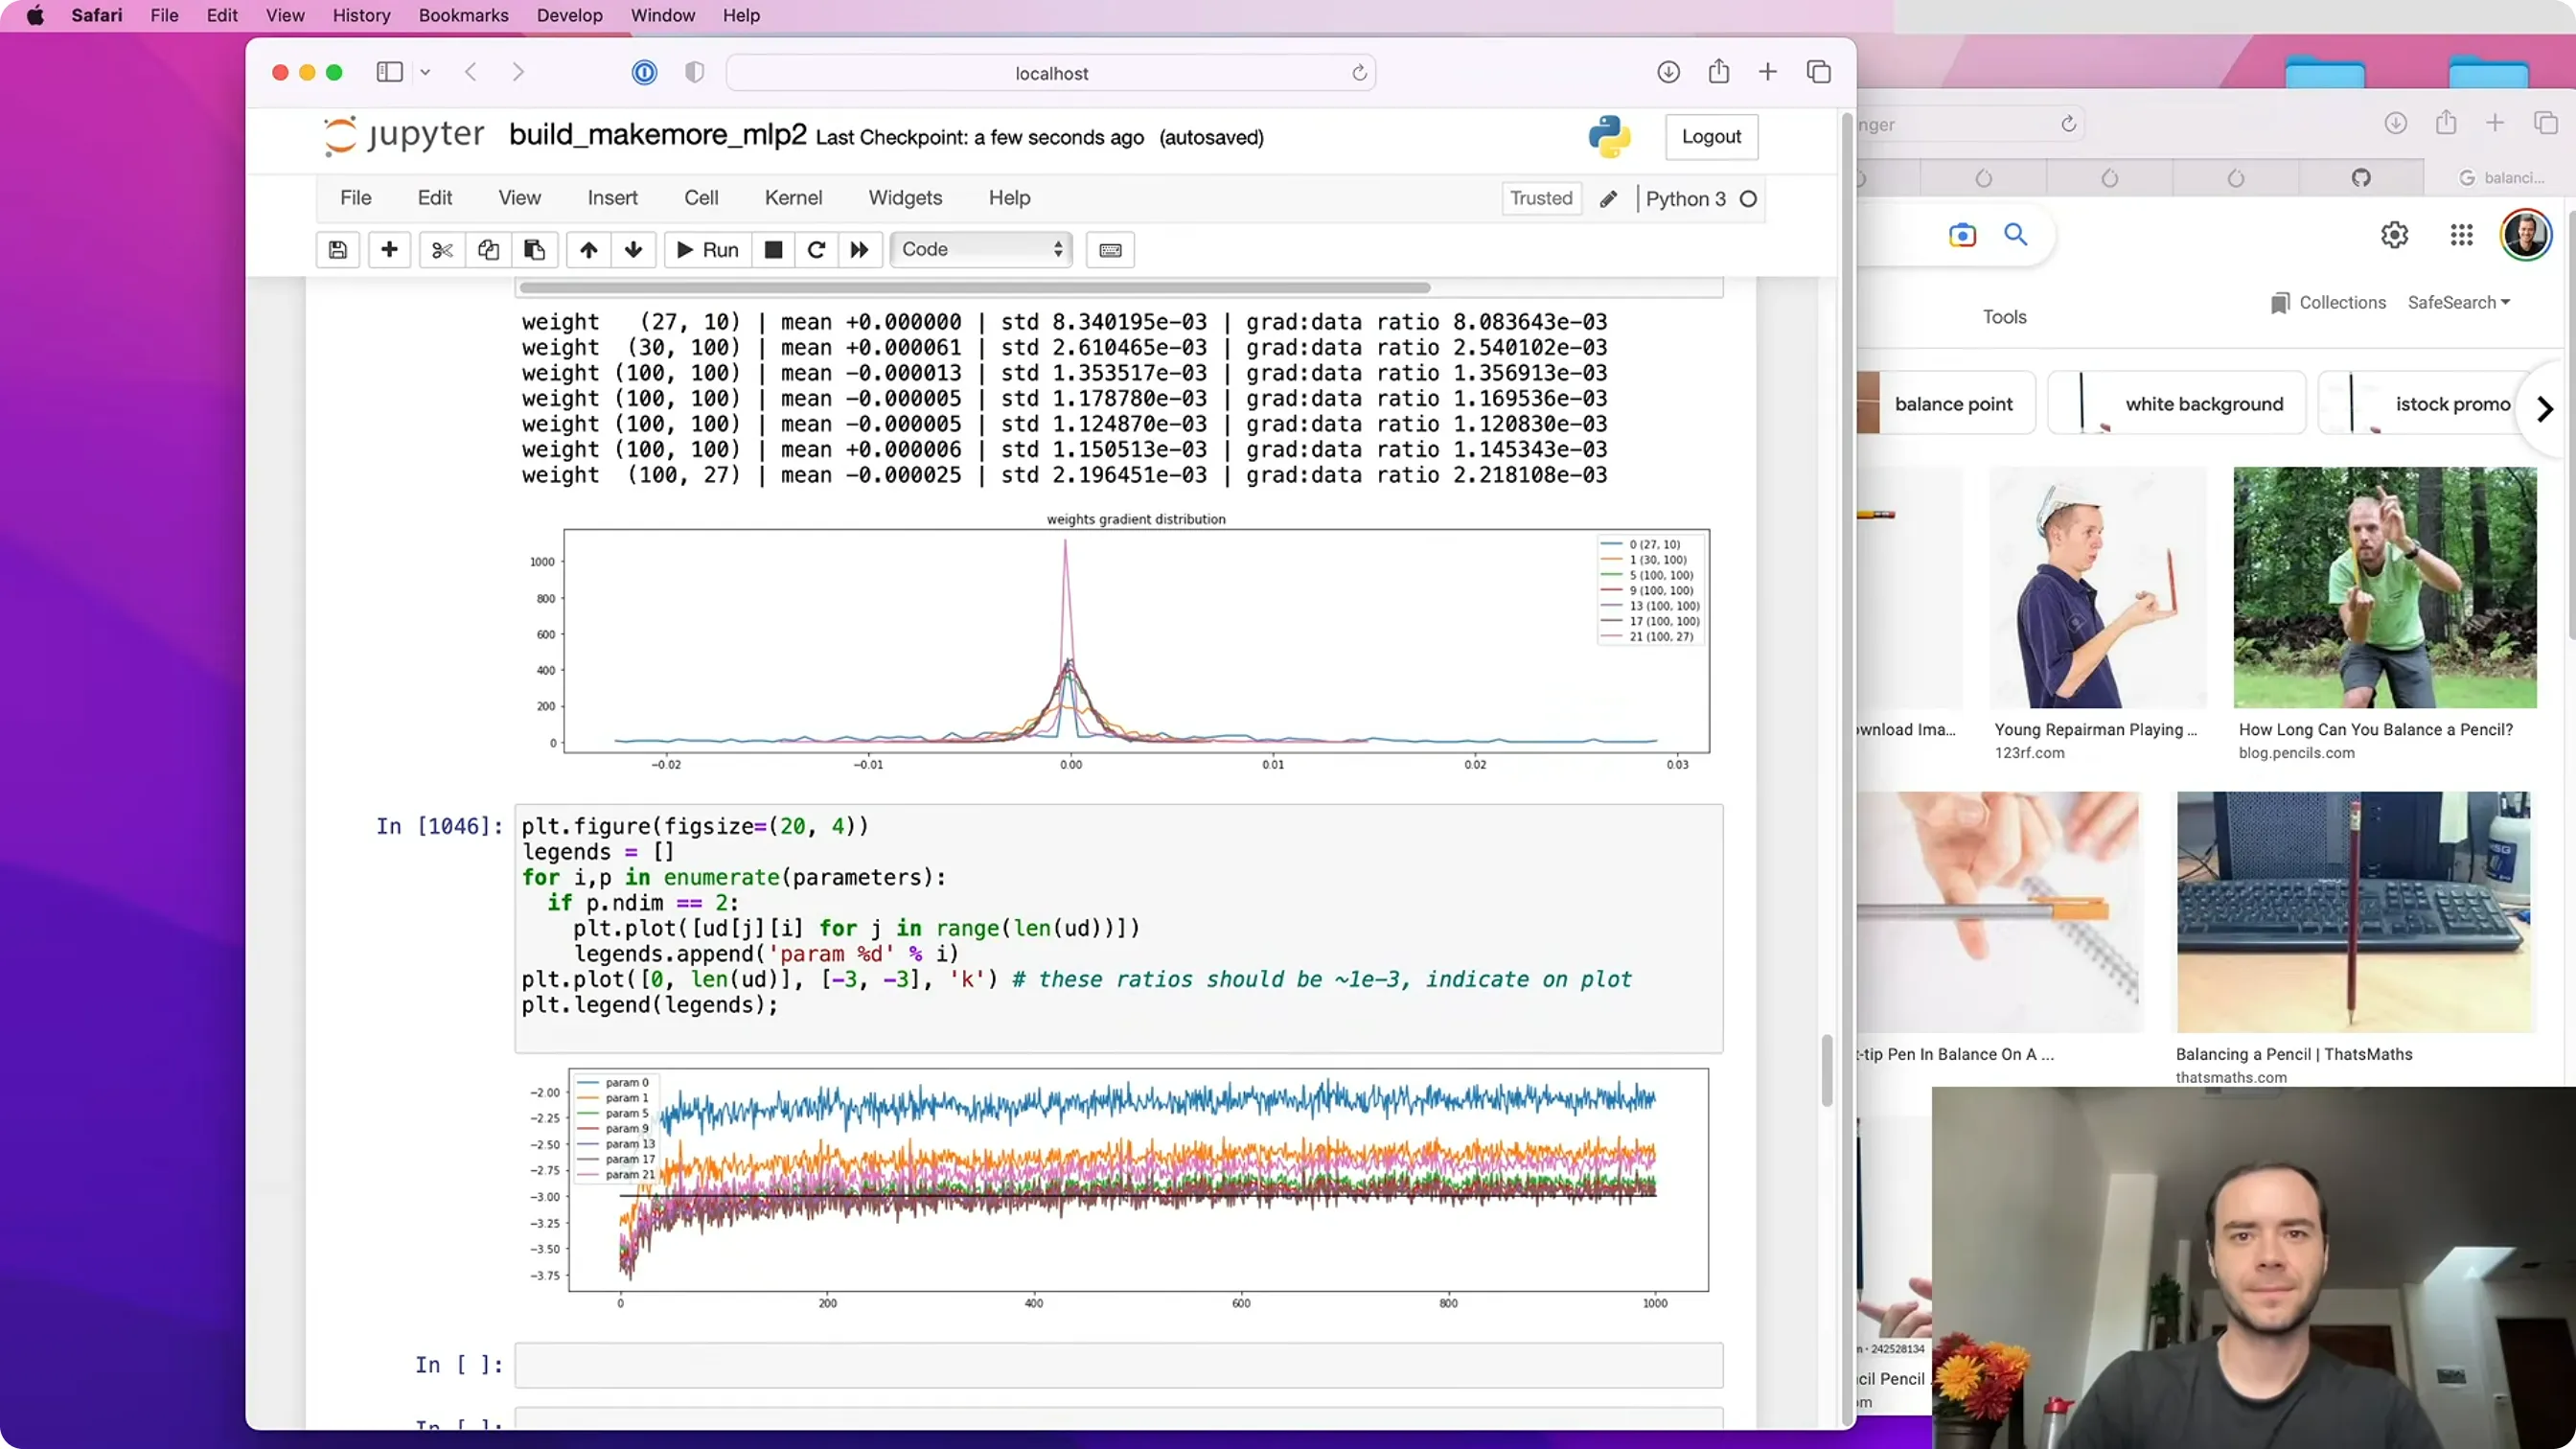Screen dimensions: 2576x1449
Task: Show more suggestion chips arrow in Google Images
Action: (x=2545, y=409)
